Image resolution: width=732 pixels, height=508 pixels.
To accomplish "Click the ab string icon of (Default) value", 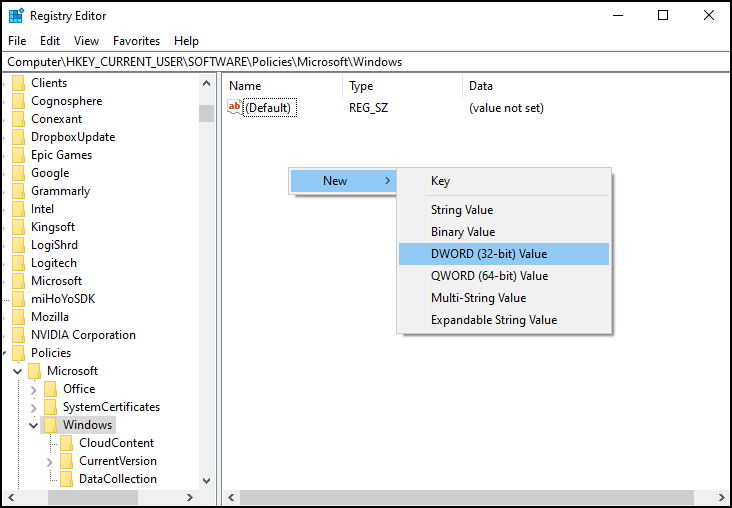I will [x=234, y=107].
